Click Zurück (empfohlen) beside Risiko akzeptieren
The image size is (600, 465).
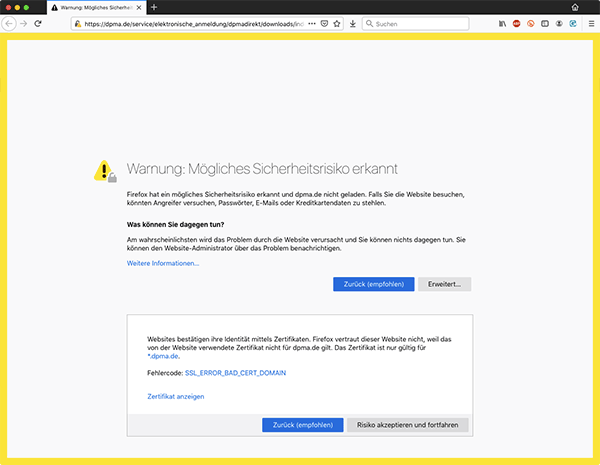pyautogui.click(x=303, y=425)
